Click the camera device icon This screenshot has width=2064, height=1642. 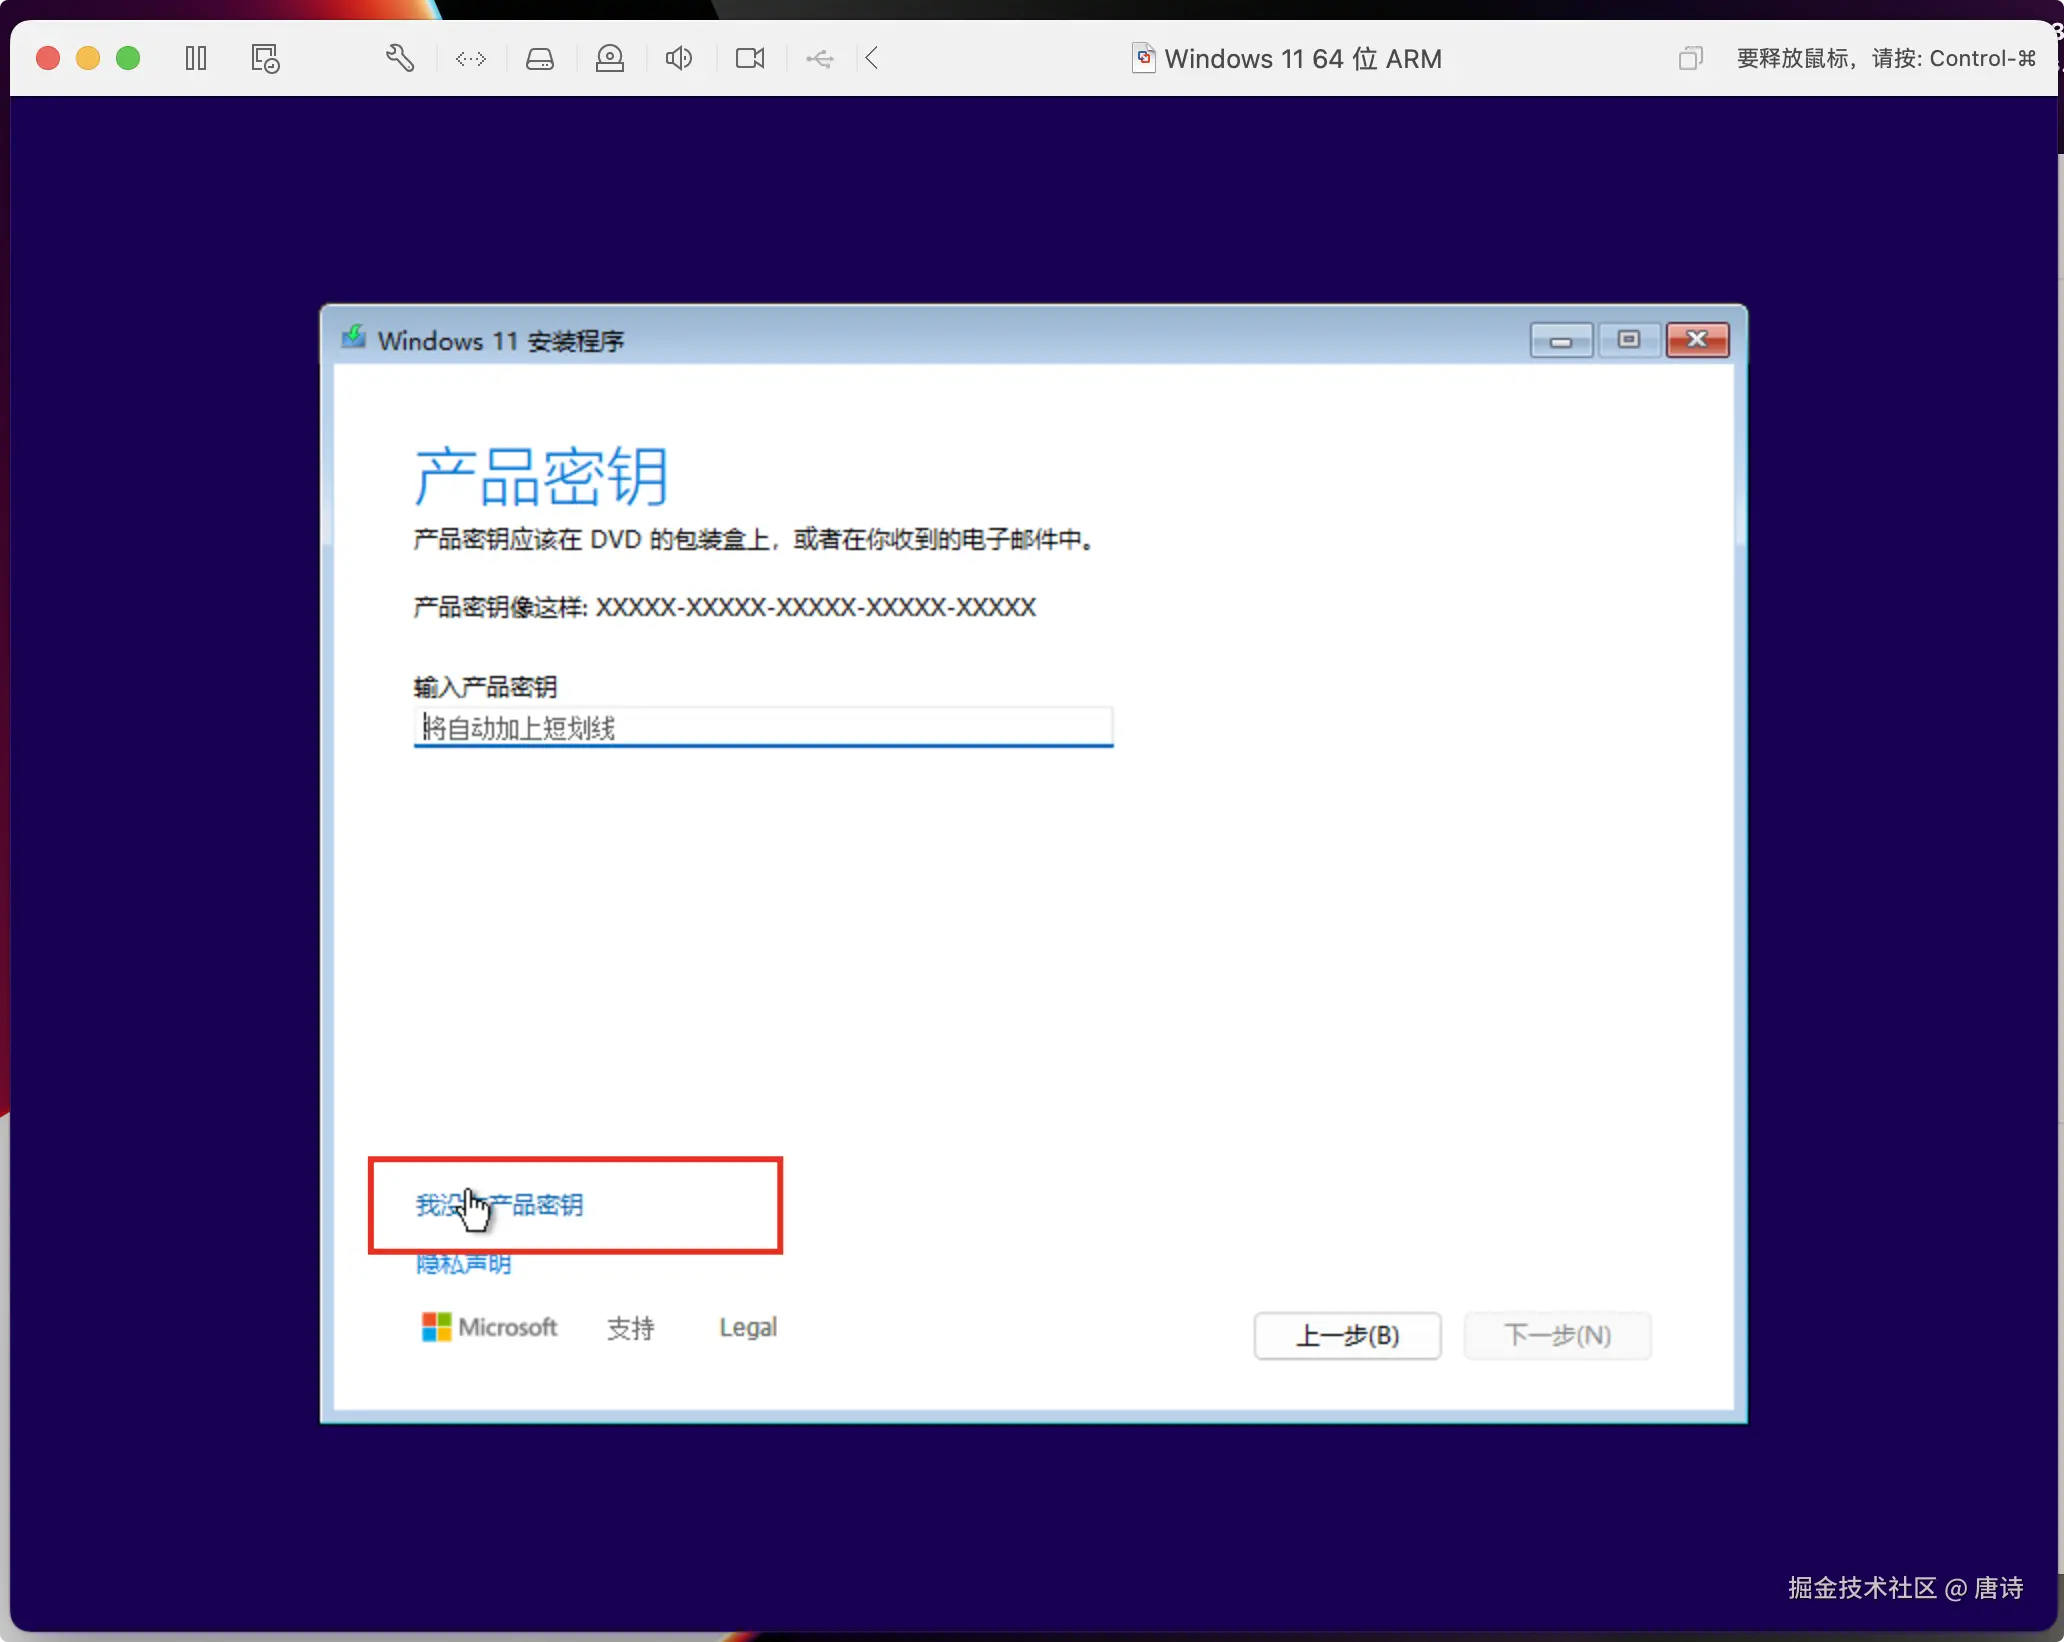pyautogui.click(x=750, y=58)
